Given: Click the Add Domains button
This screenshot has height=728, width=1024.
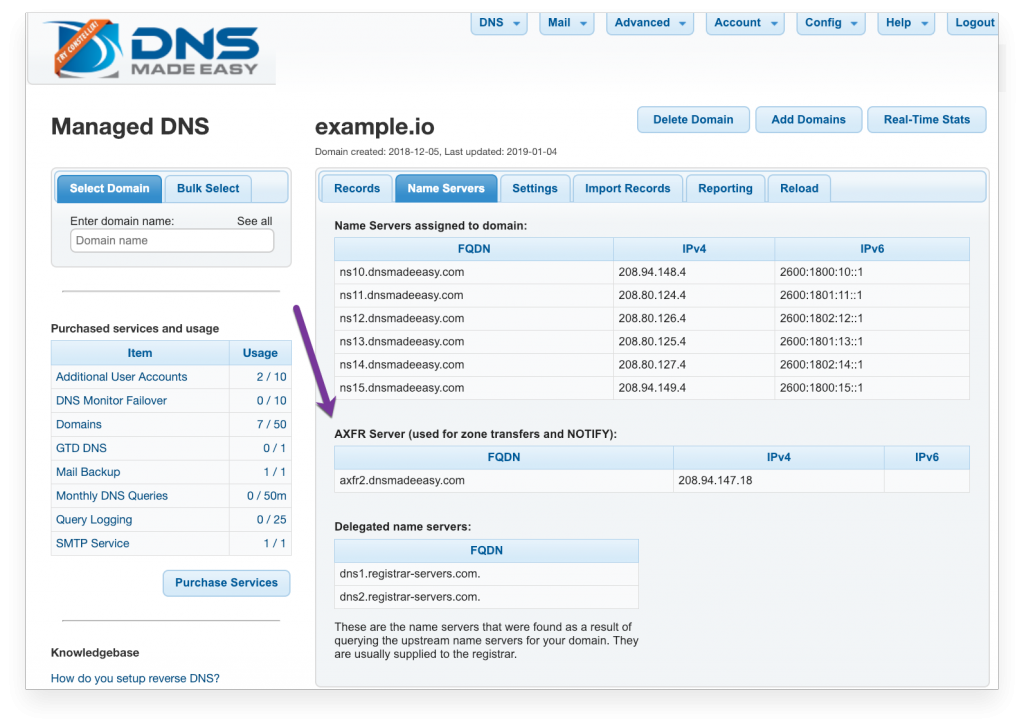Looking at the screenshot, I should pyautogui.click(x=808, y=119).
